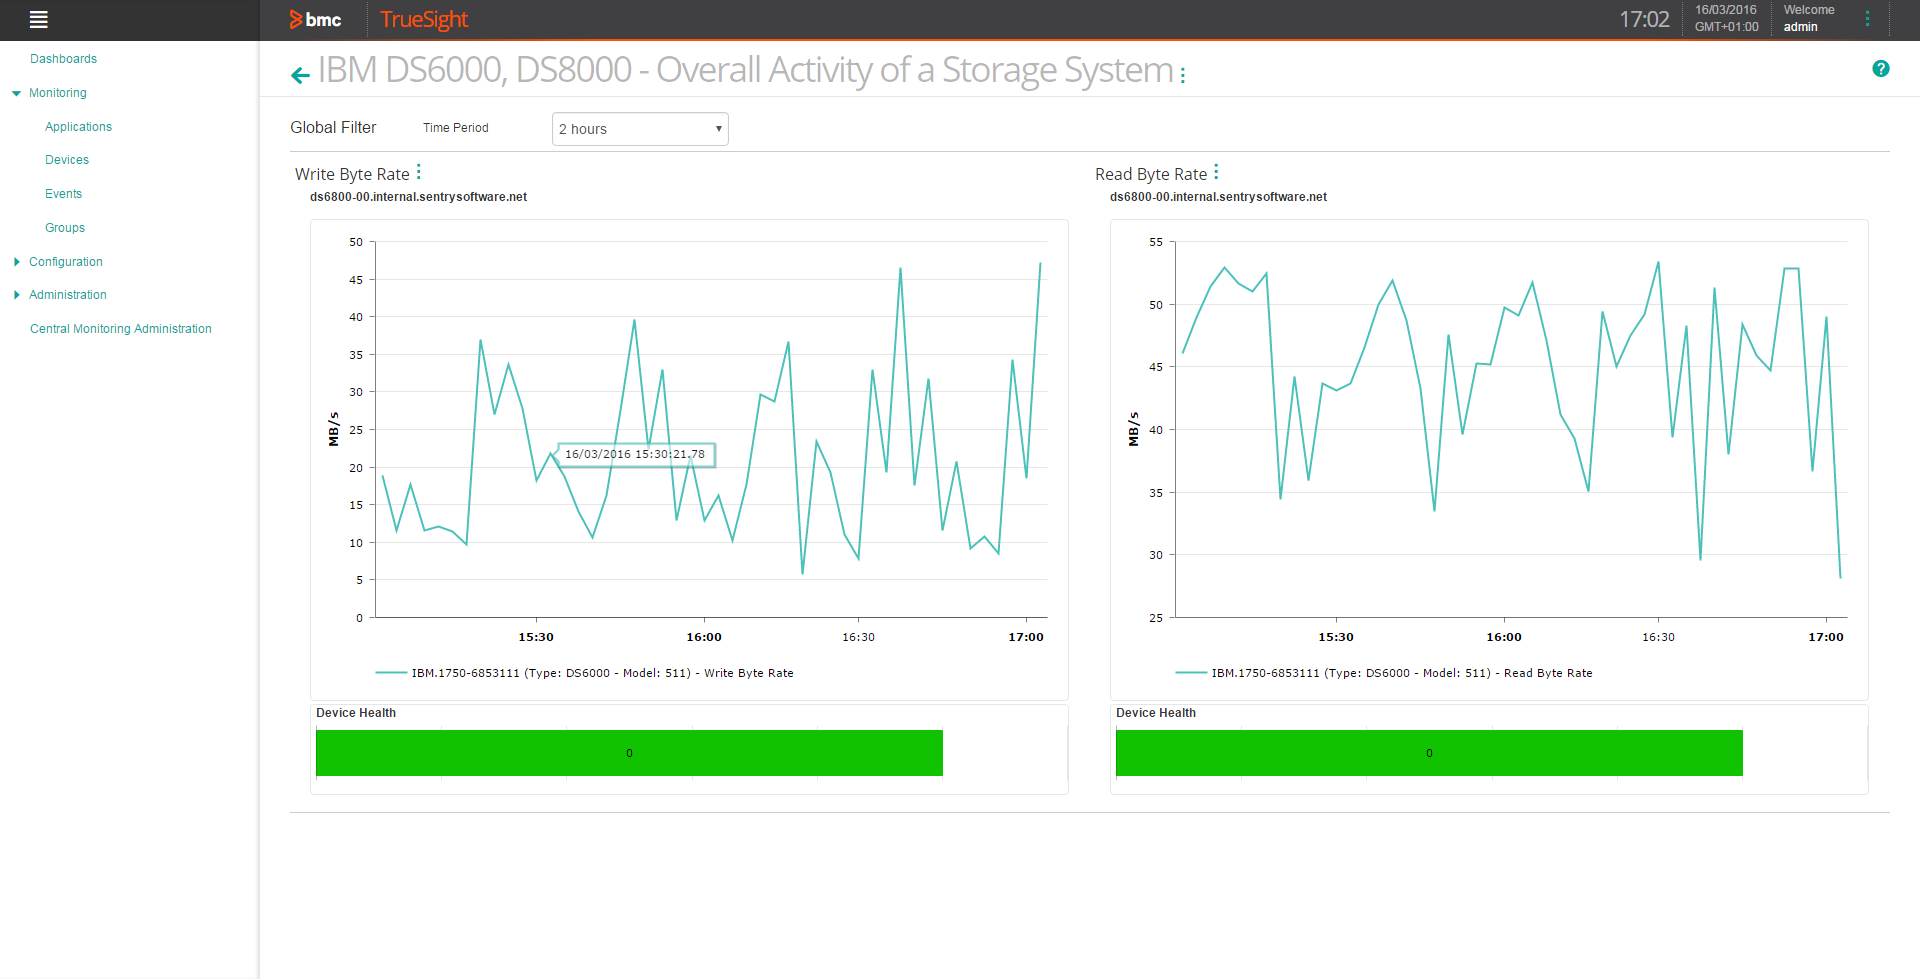Open Events under Monitoring
The height and width of the screenshot is (979, 1920).
click(x=63, y=194)
